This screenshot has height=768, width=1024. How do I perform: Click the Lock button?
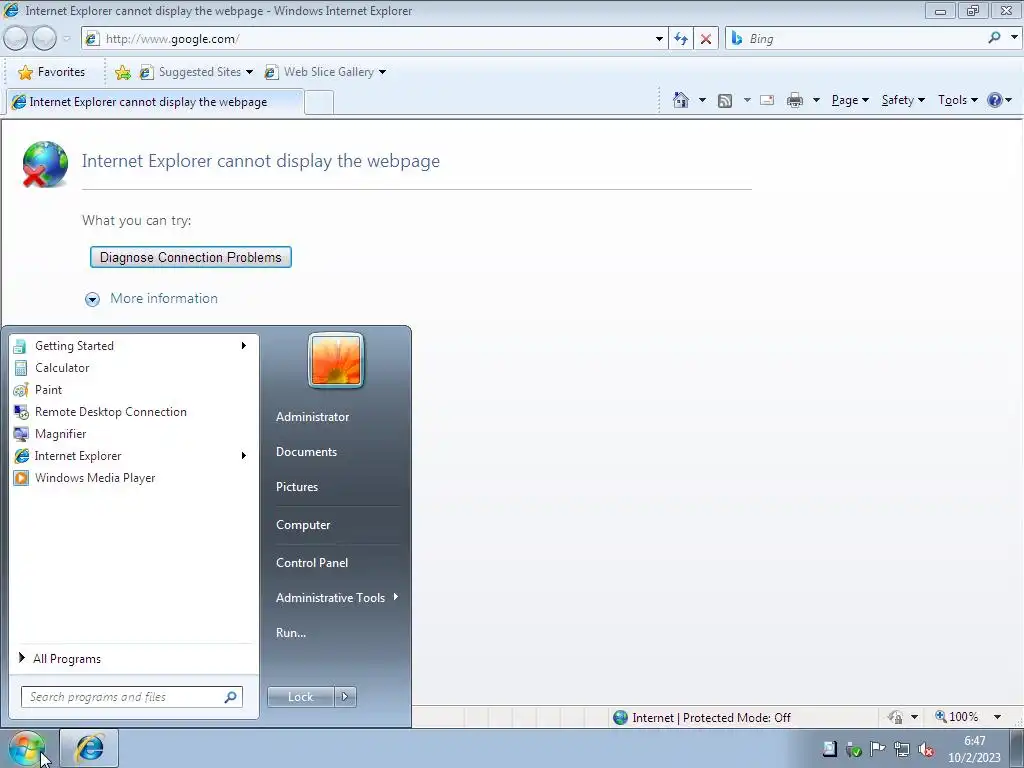300,697
